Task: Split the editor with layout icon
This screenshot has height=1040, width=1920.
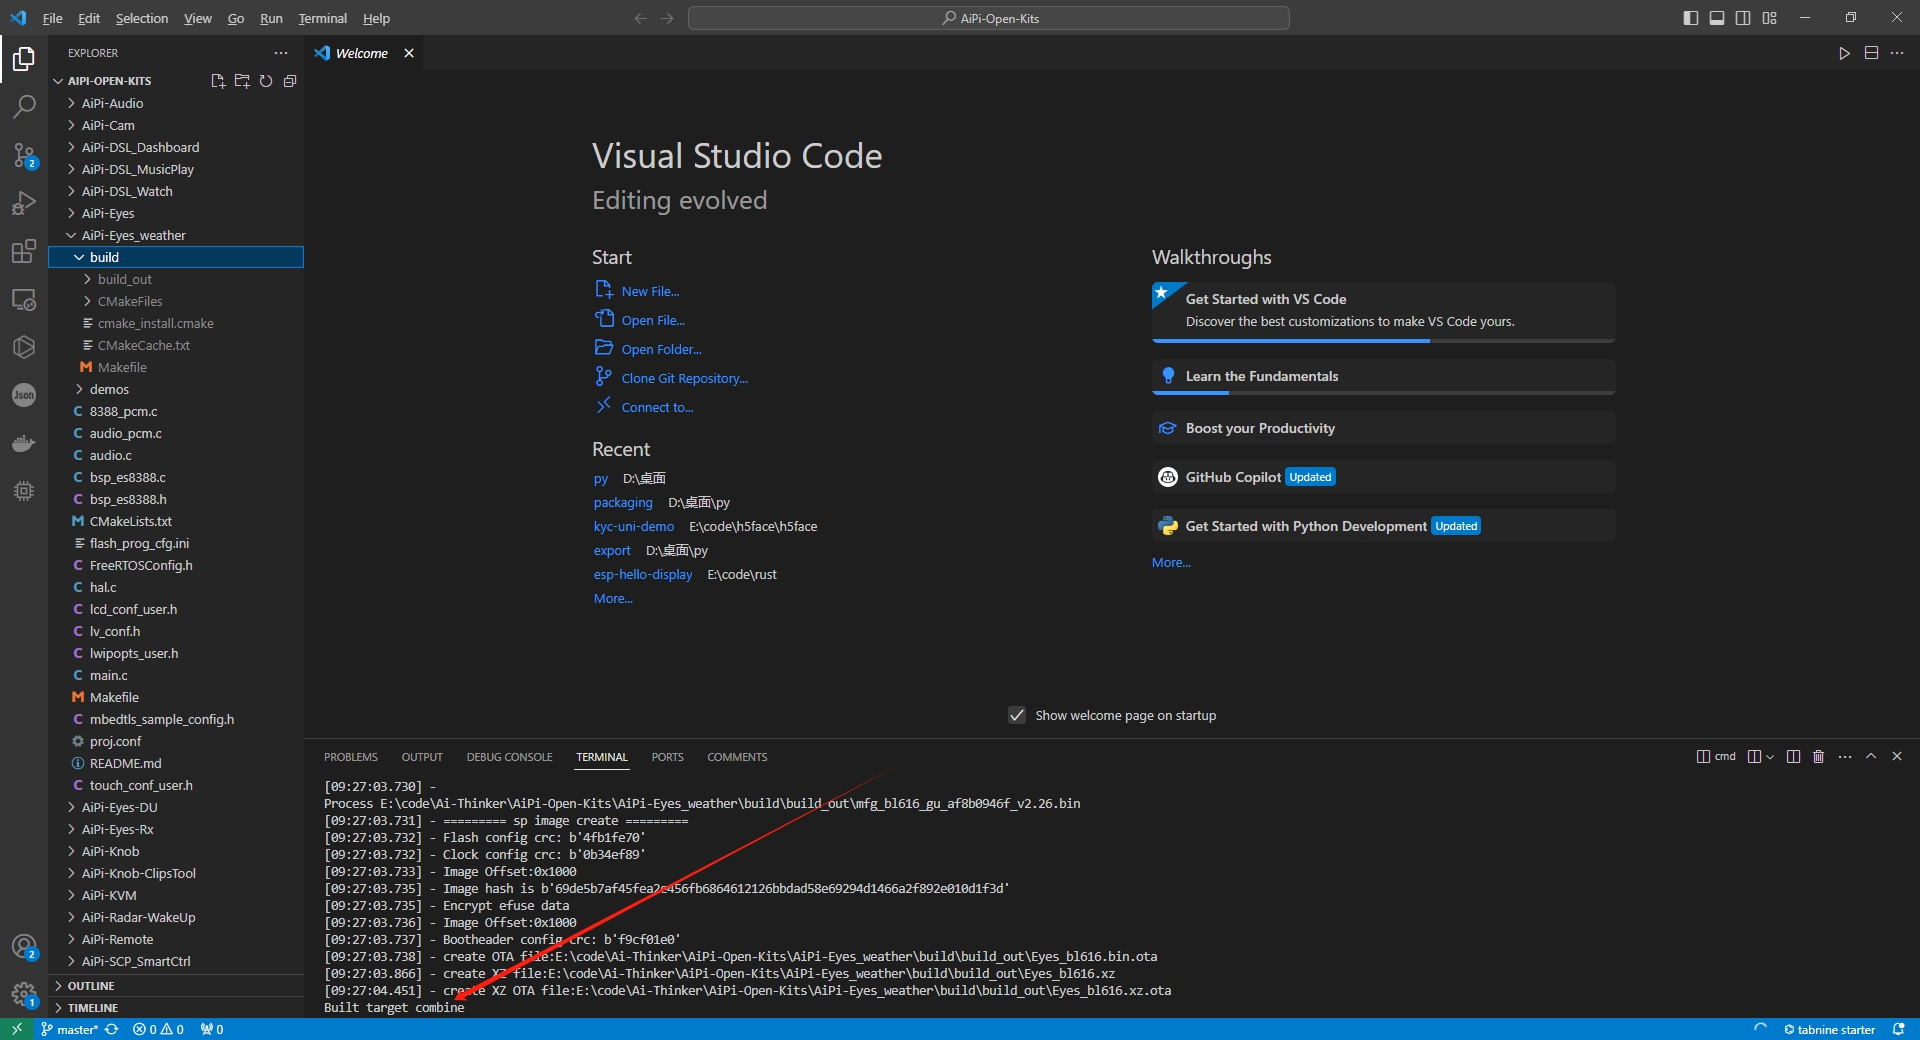Action: coord(1871,53)
